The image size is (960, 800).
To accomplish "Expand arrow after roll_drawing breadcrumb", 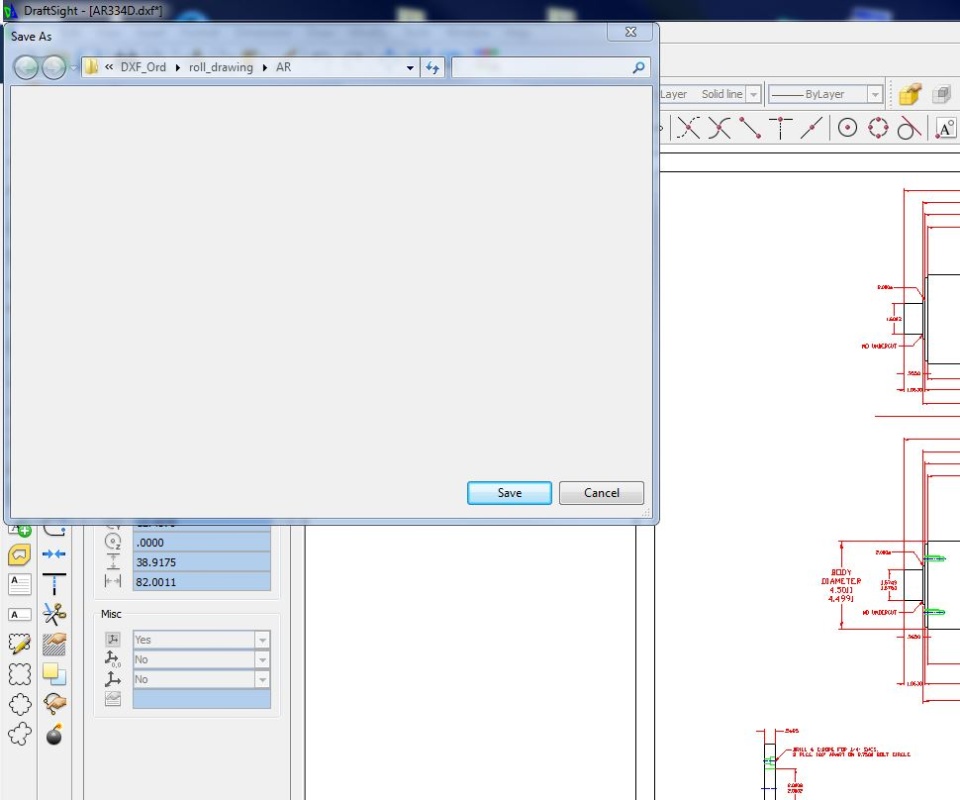I will [x=264, y=67].
